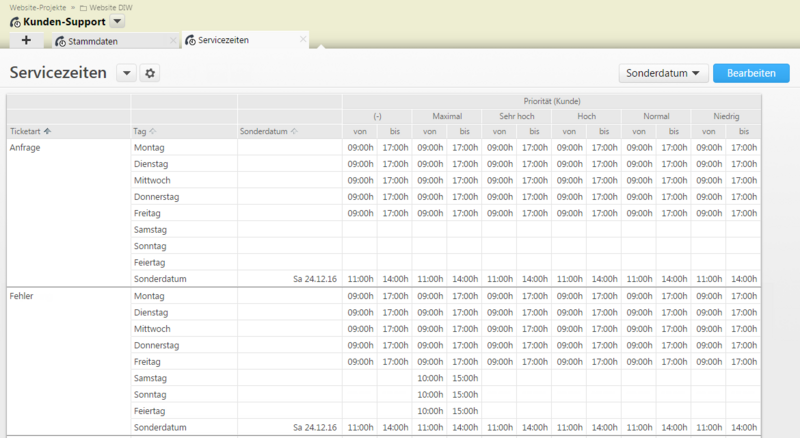Viewport: 800px width, 438px height.
Task: Click the Normal priority header
Action: (x=656, y=116)
